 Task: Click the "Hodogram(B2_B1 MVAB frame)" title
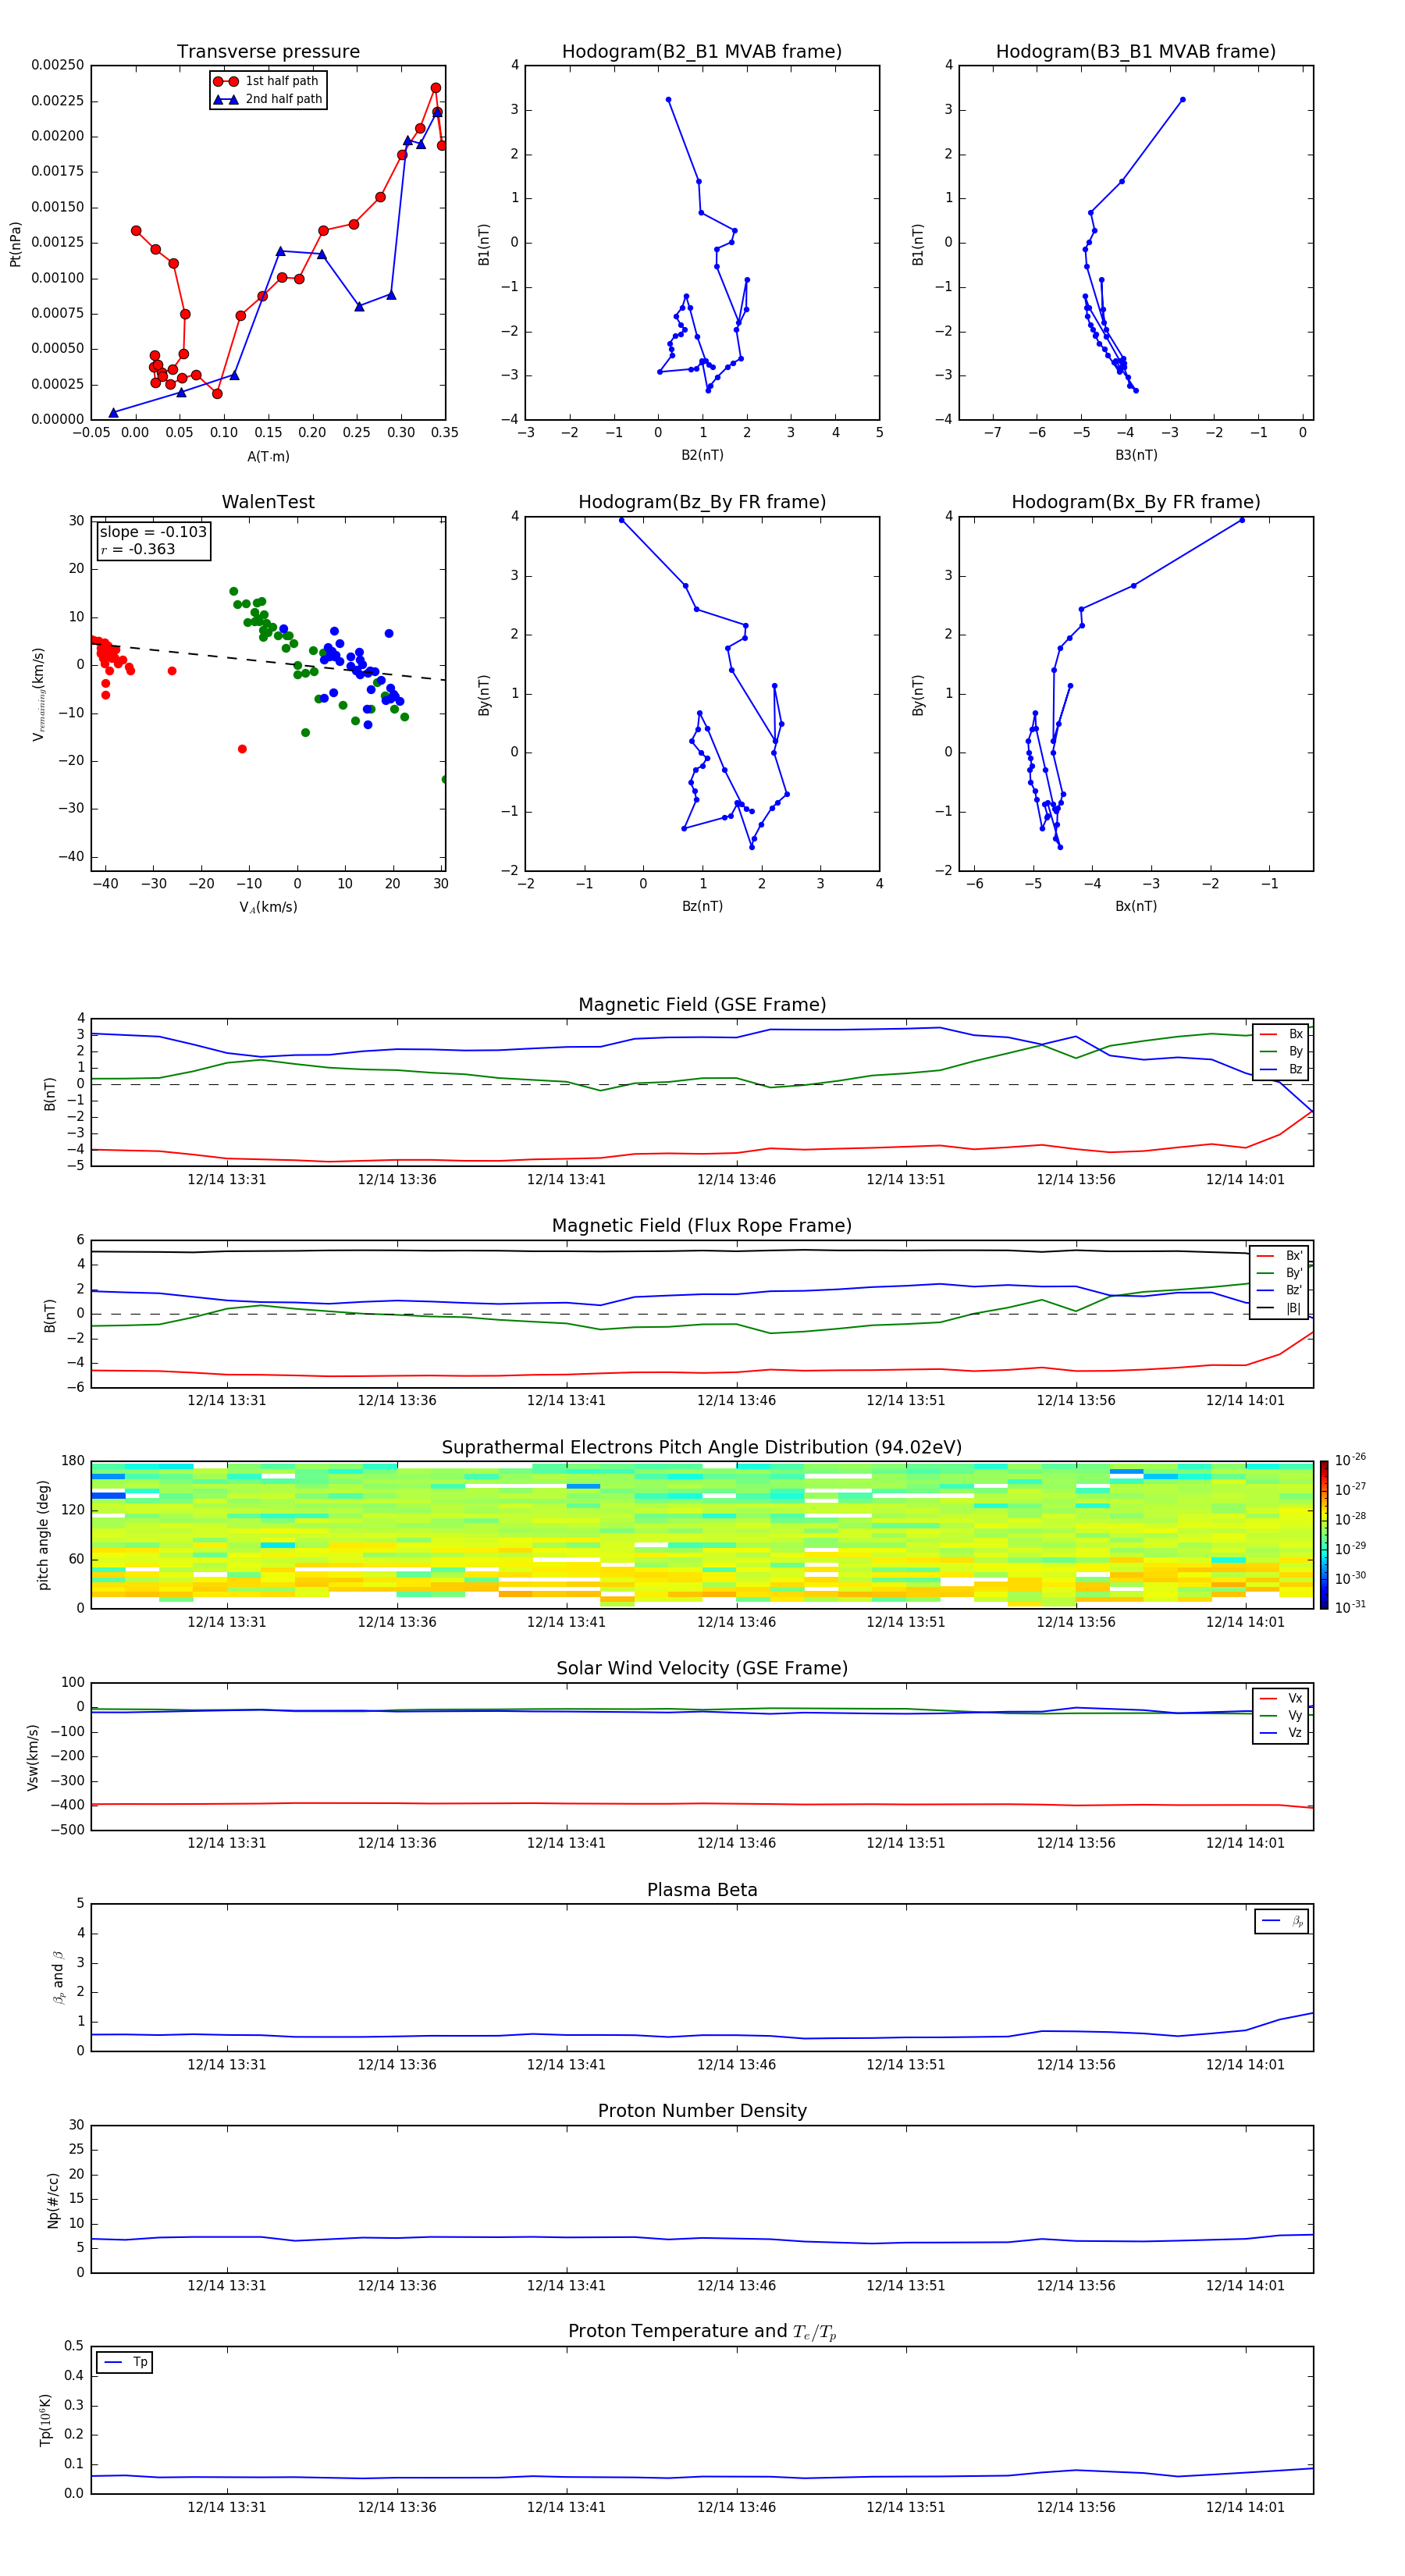tap(702, 52)
